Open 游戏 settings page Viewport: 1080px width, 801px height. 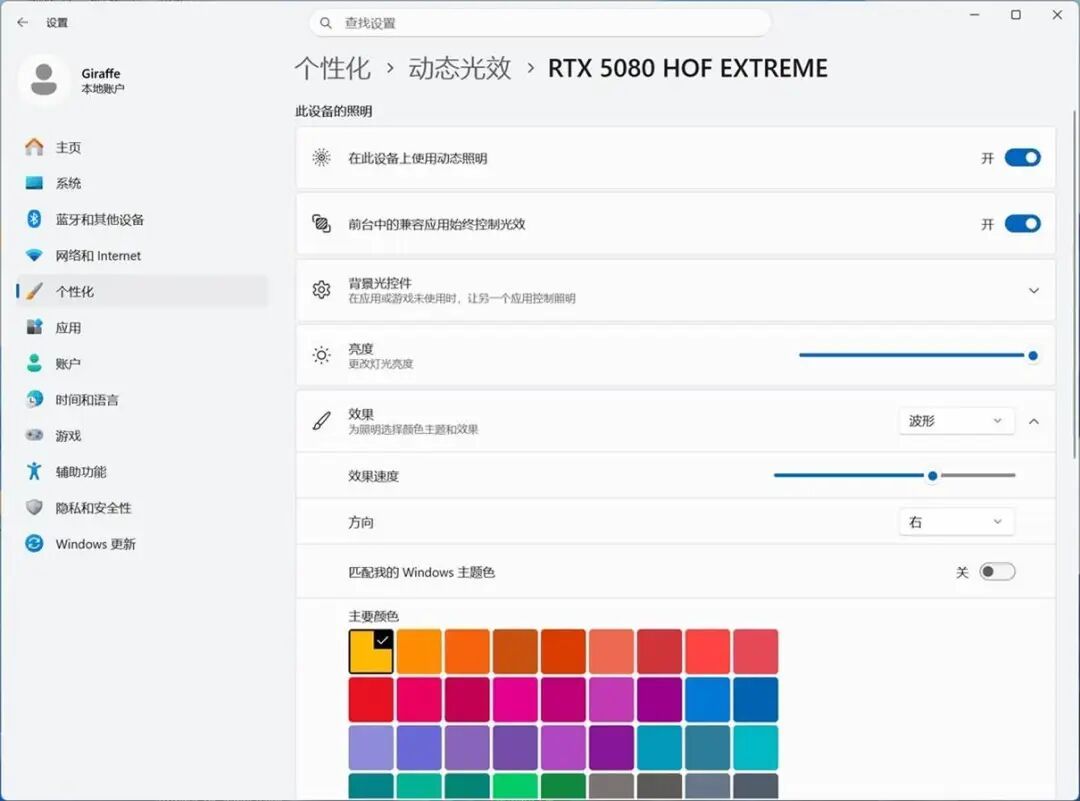click(141, 435)
